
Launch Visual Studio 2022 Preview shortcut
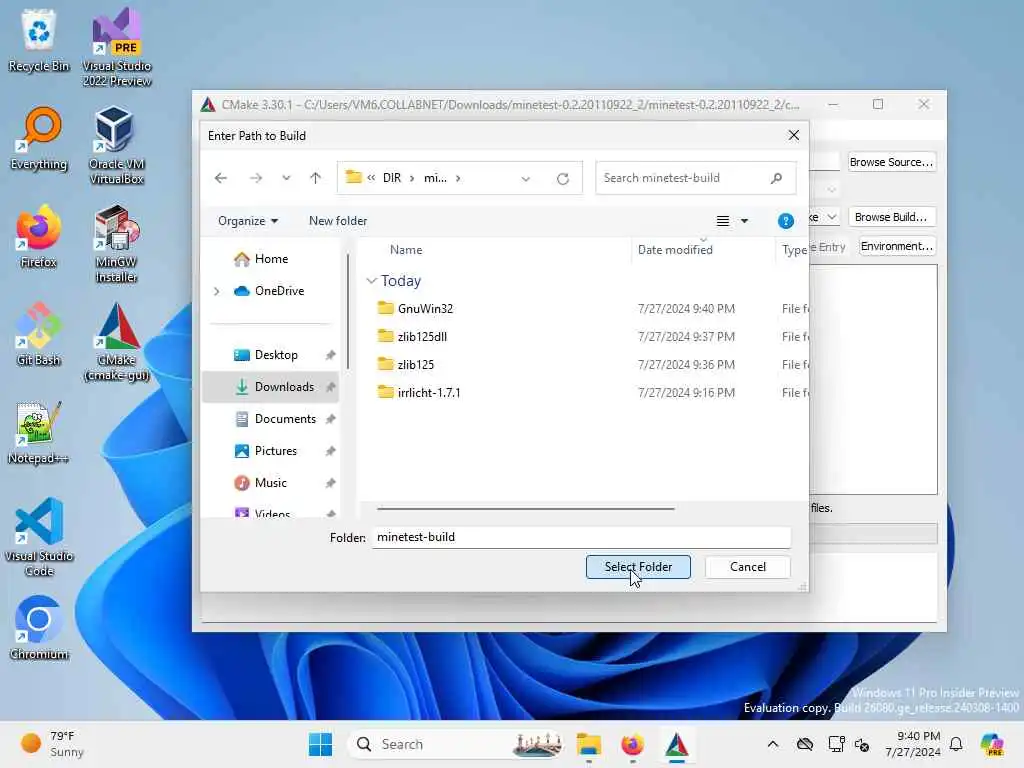point(117,47)
